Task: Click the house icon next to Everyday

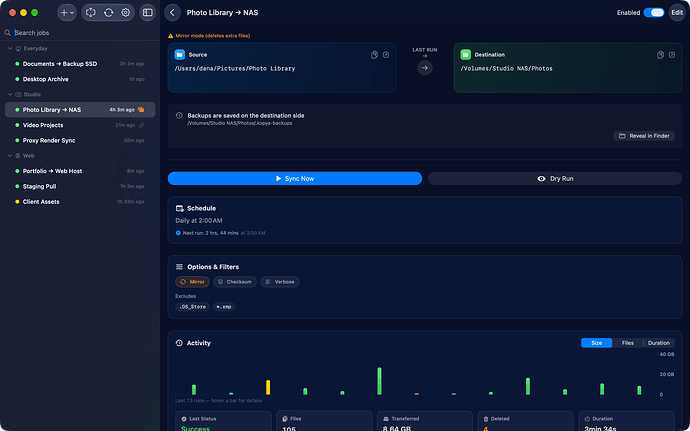Action: pos(18,48)
